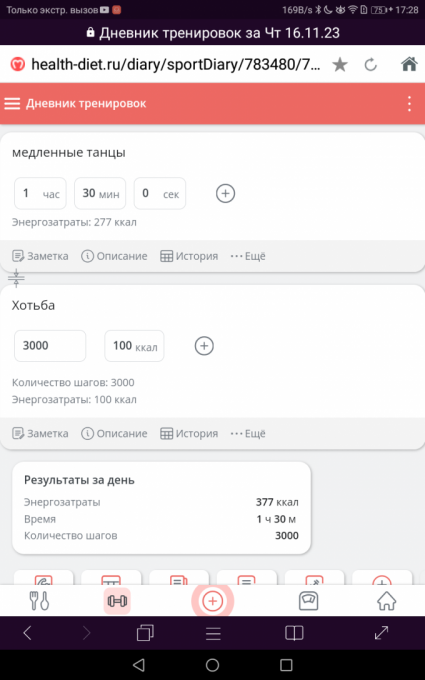The image size is (425, 680).
Task: Expand Ещё options under медленные танцы
Action: point(248,256)
